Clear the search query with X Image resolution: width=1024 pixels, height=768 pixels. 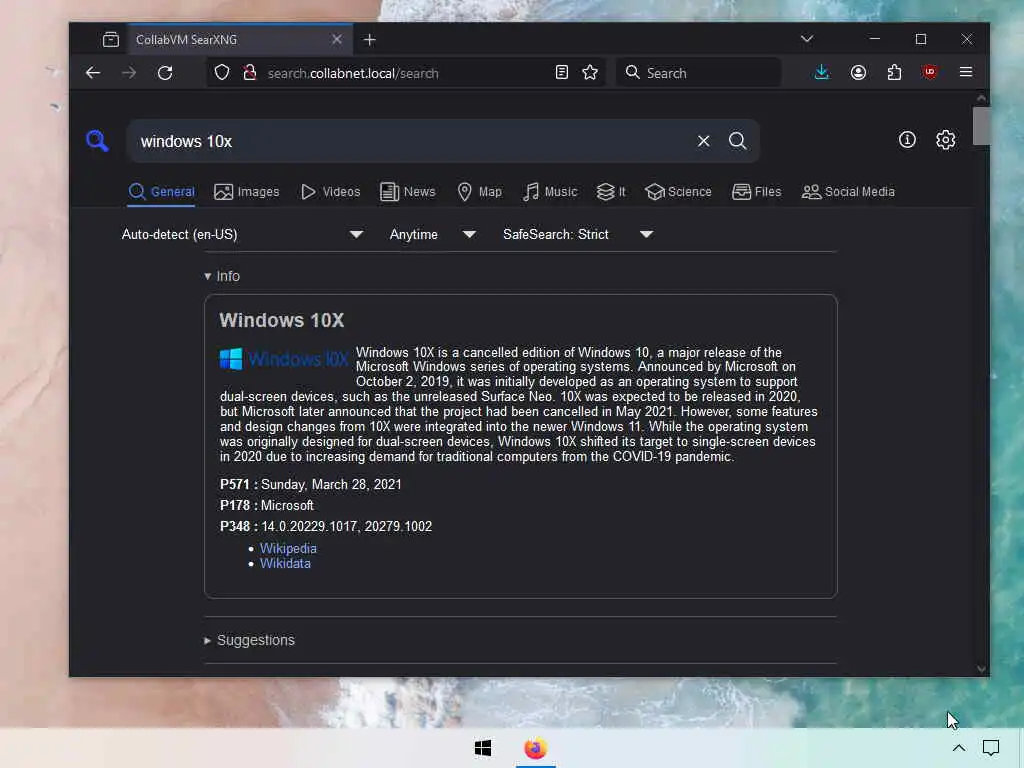click(x=703, y=140)
